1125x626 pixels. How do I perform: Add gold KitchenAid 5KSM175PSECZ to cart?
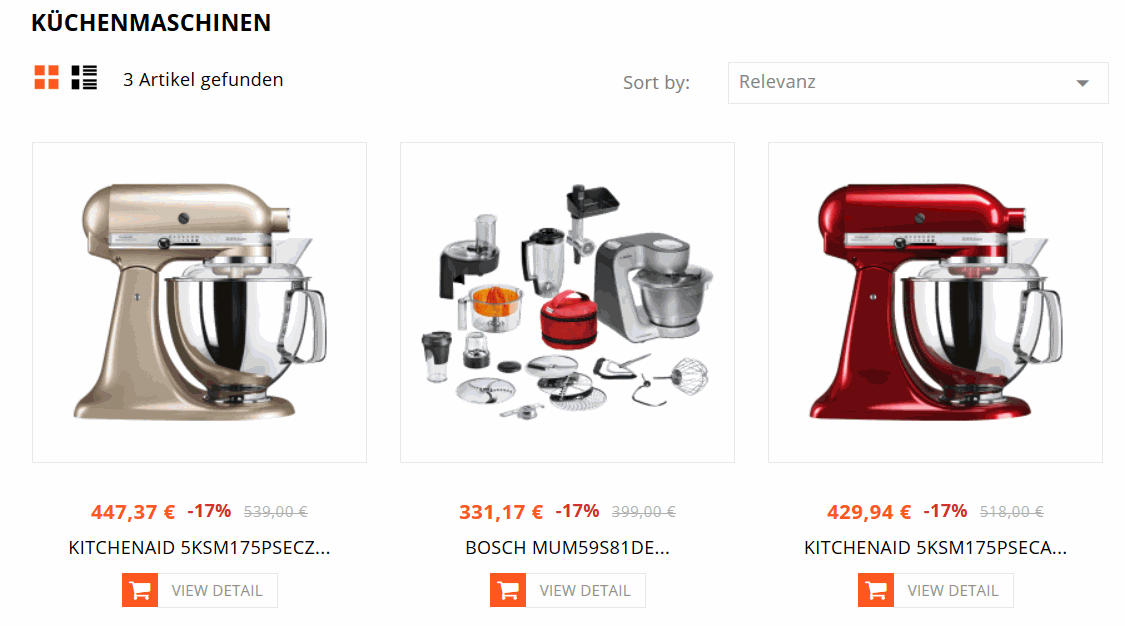click(x=140, y=590)
